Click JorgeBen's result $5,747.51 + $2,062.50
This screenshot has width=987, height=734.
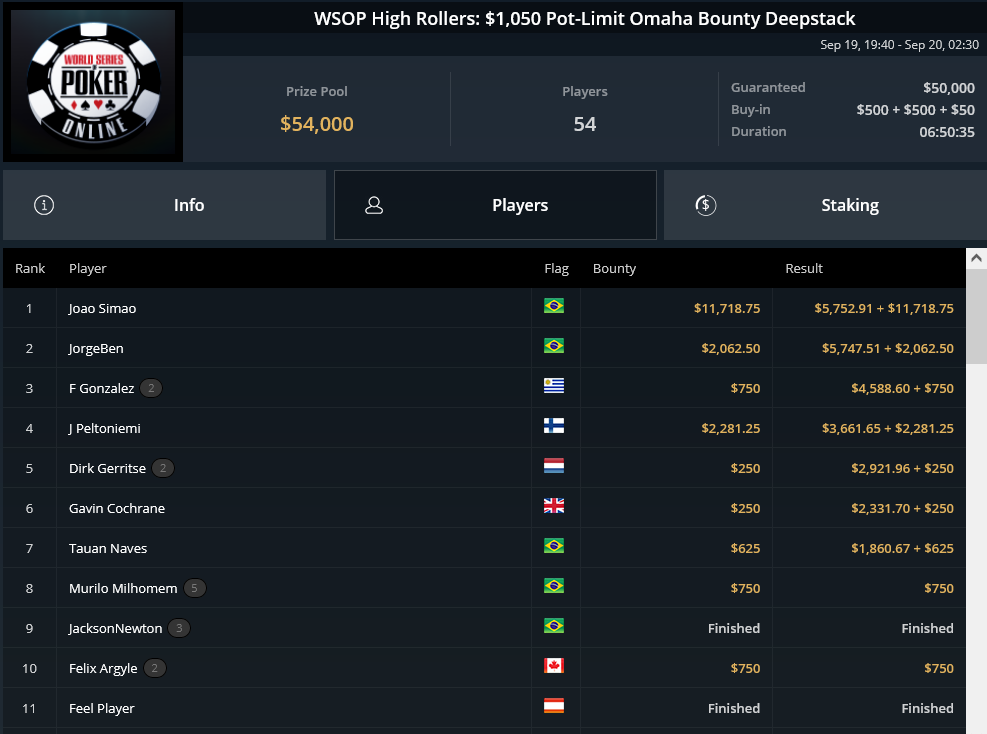pyautogui.click(x=888, y=348)
